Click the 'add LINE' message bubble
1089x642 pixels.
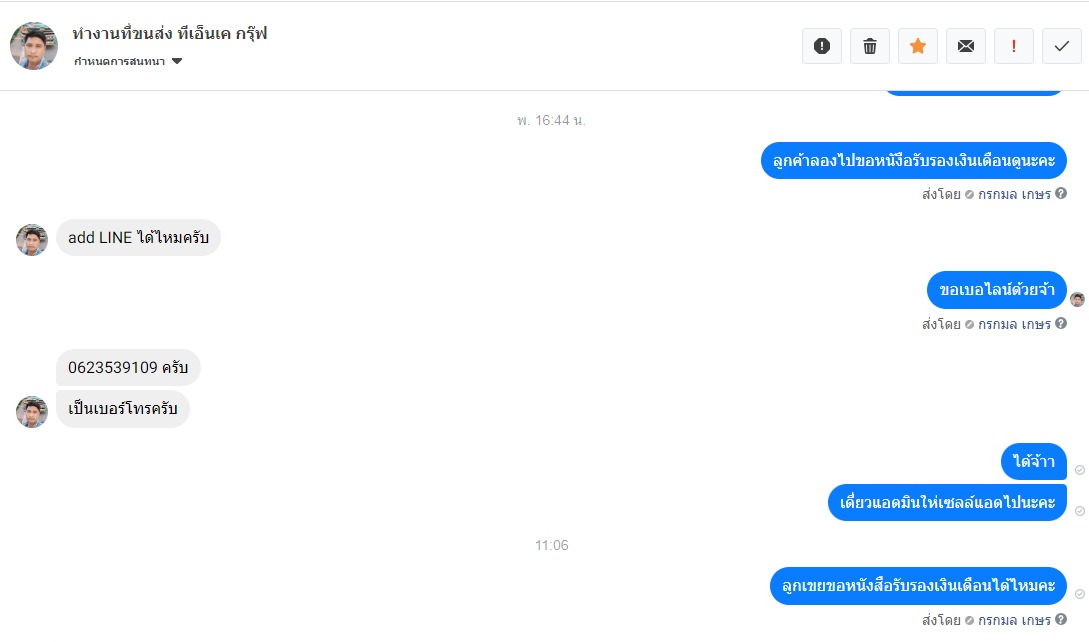pyautogui.click(x=138, y=238)
